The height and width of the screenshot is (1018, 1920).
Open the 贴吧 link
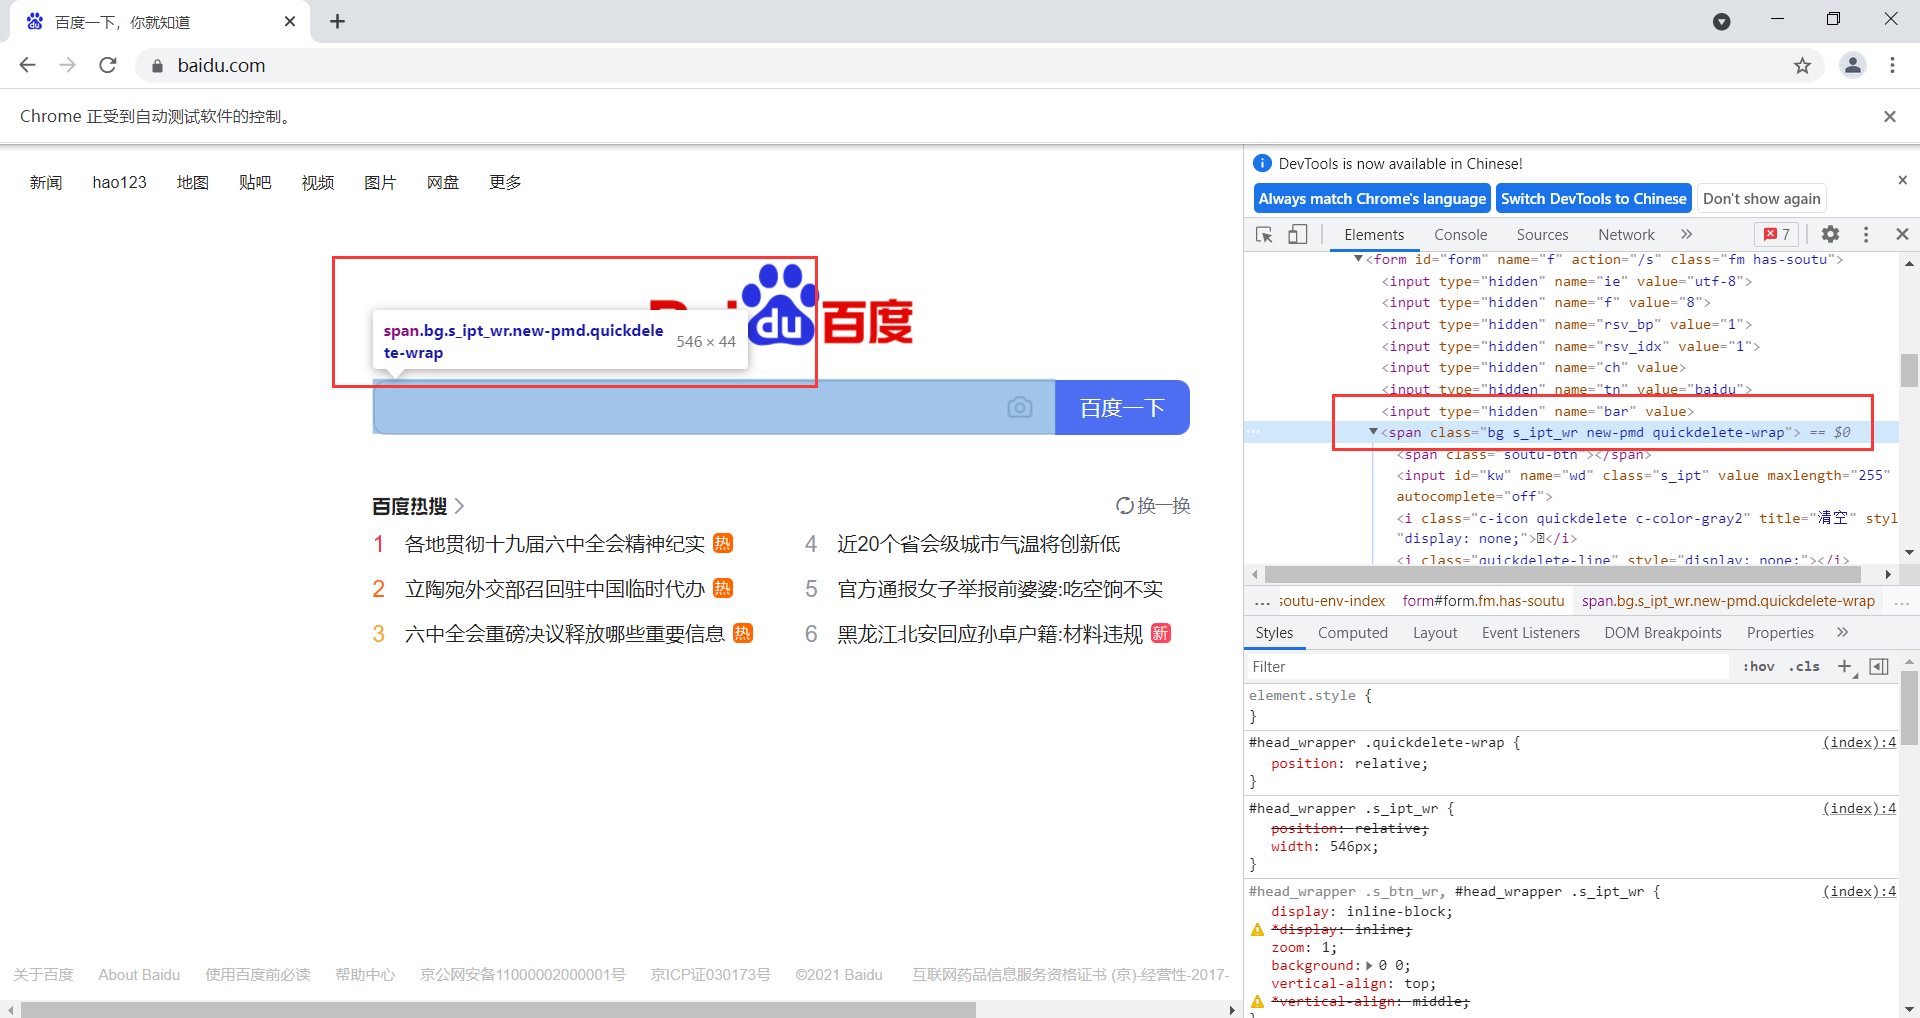click(x=255, y=182)
